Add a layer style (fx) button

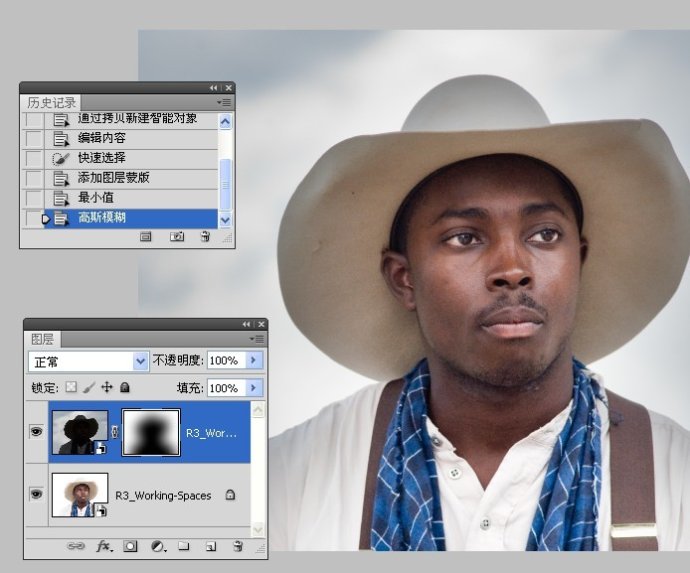[x=104, y=546]
